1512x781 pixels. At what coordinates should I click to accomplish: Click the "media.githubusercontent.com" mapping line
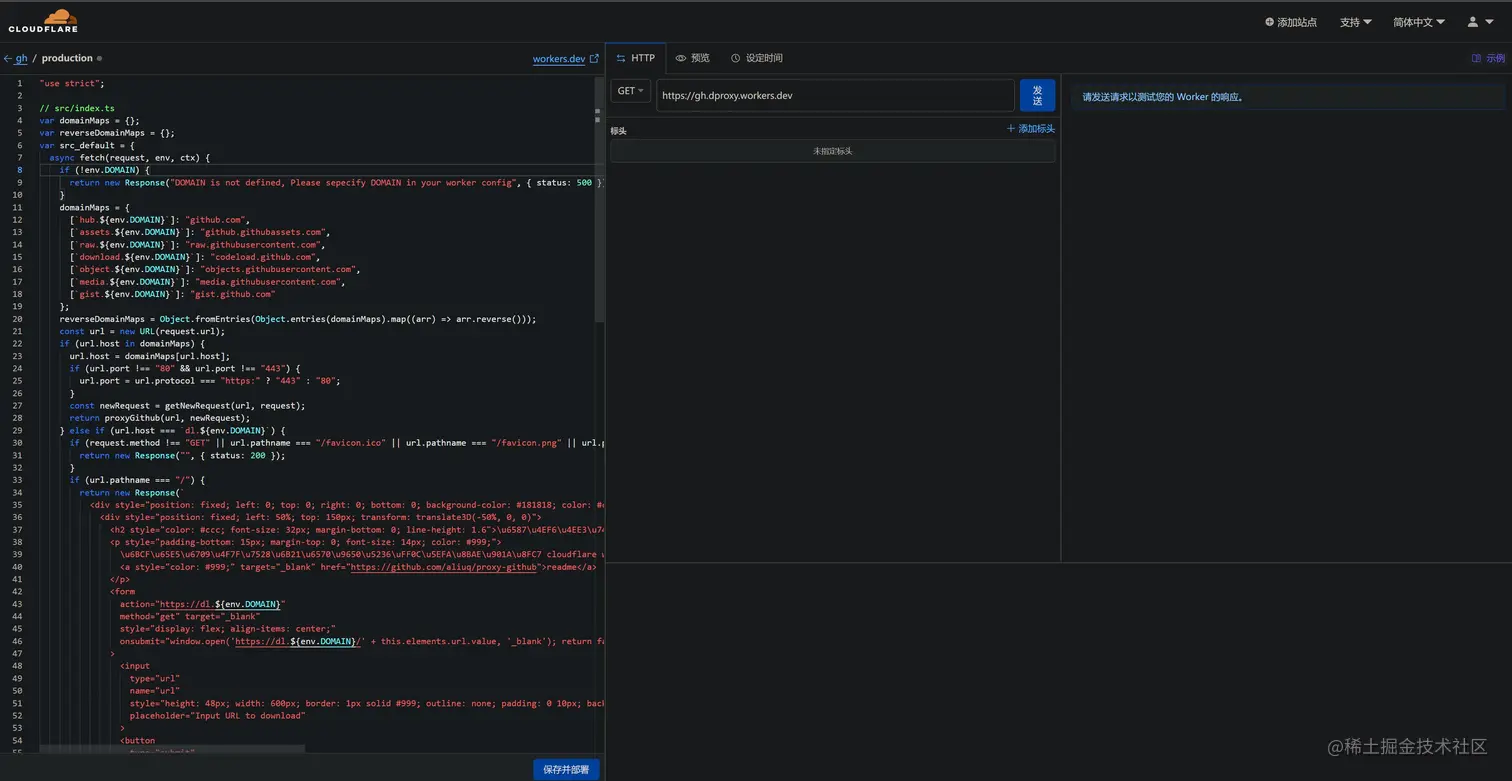[x=207, y=282]
